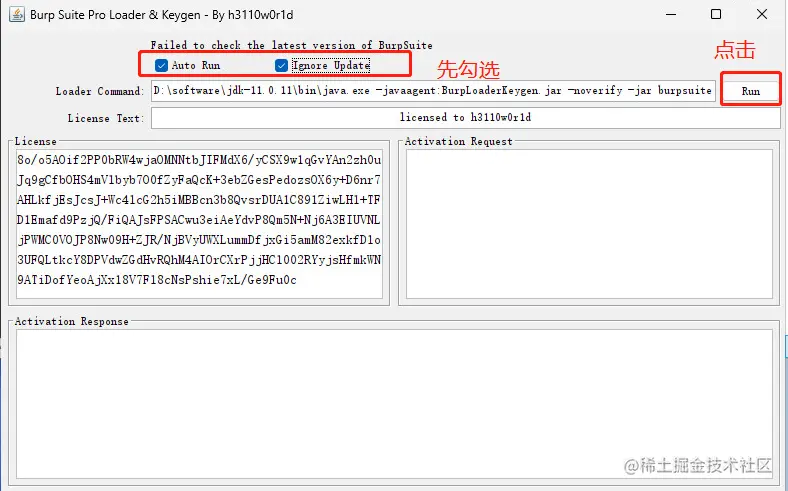This screenshot has width=788, height=491.
Task: Click the 'Failed to check the latest version' message
Action: pos(291,45)
